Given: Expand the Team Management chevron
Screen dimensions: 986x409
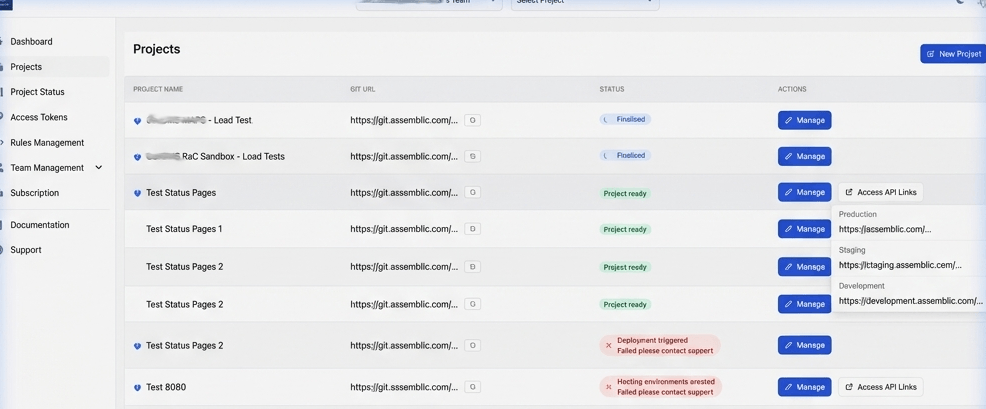Looking at the screenshot, I should pos(98,168).
